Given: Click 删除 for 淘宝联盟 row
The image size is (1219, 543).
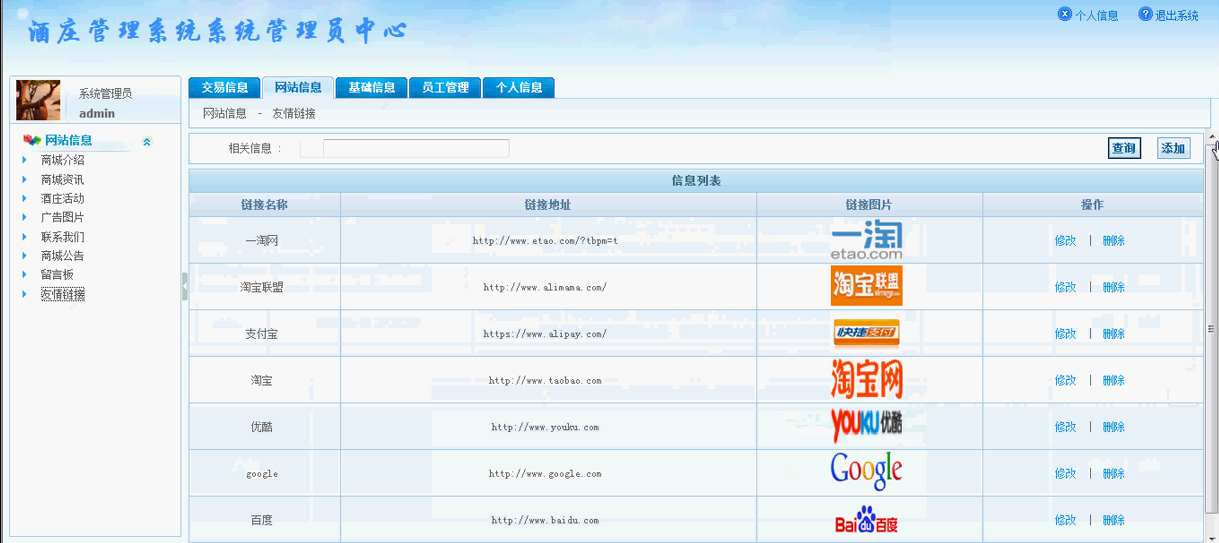Looking at the screenshot, I should pos(1113,287).
